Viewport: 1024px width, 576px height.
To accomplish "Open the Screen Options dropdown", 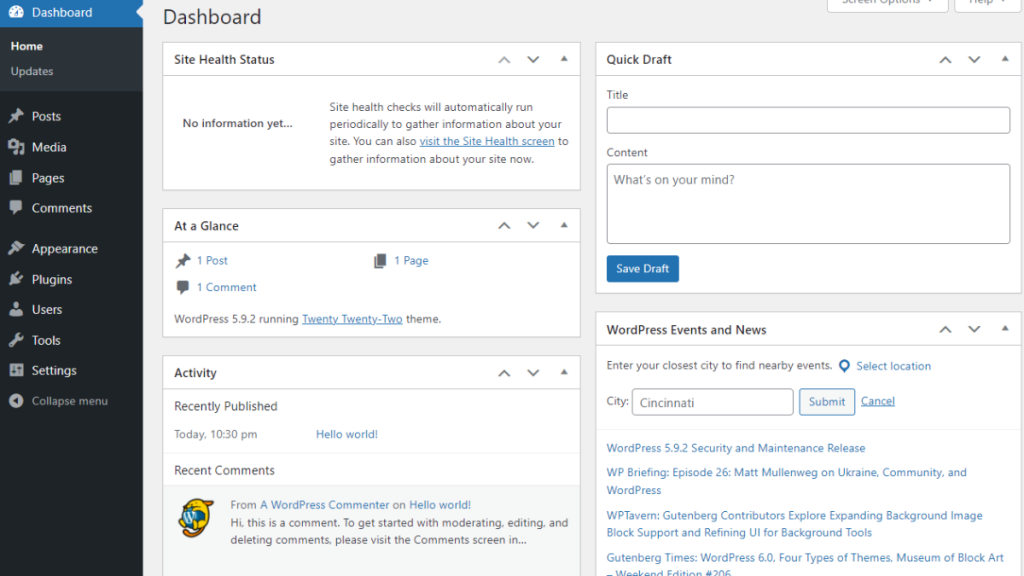I will [x=887, y=5].
